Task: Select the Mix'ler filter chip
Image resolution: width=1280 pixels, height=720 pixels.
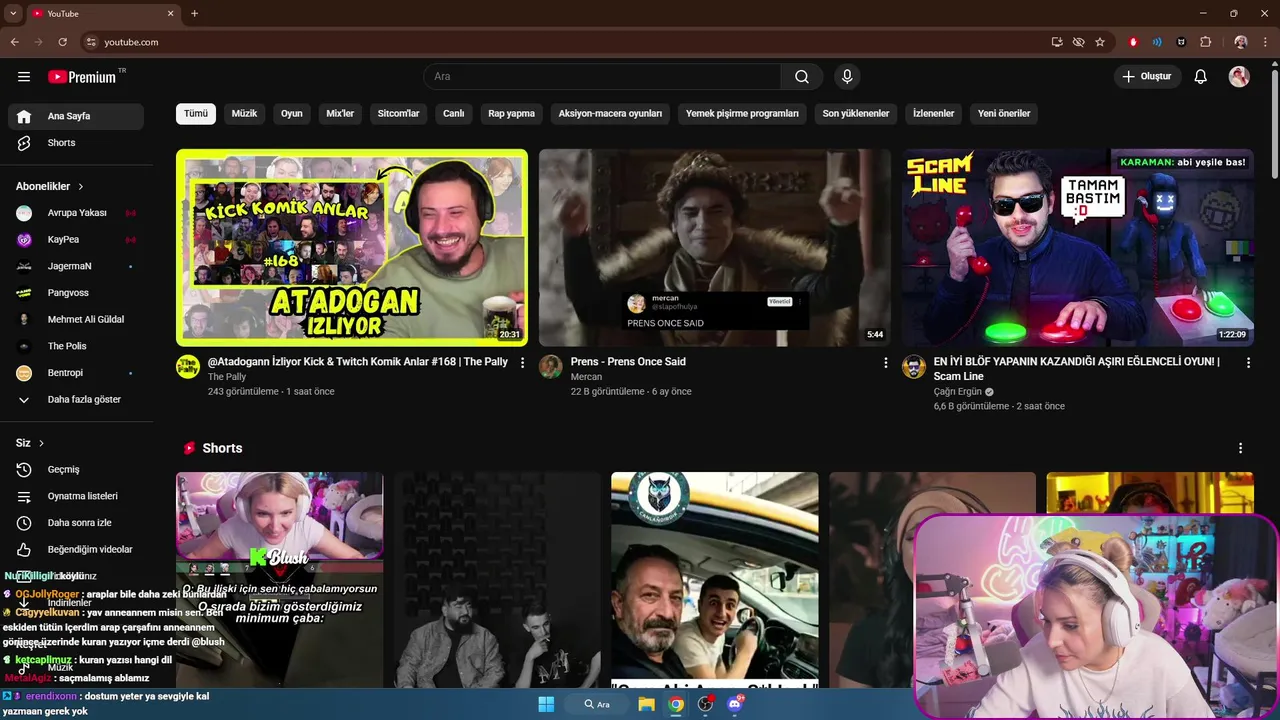Action: pyautogui.click(x=340, y=114)
